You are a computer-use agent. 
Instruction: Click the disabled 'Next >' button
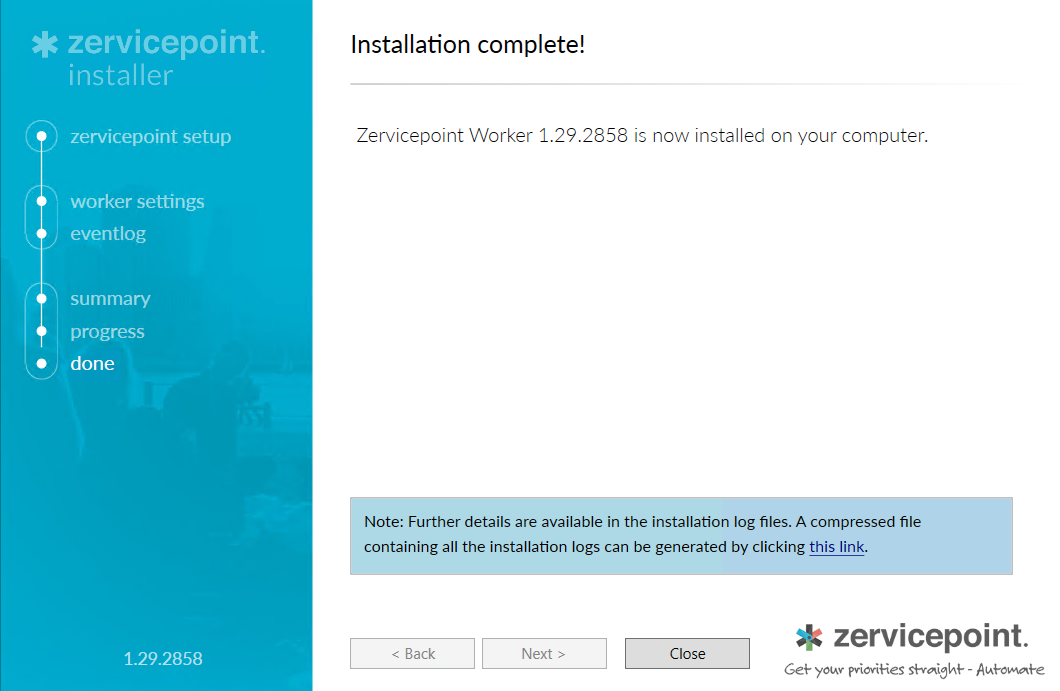(544, 654)
